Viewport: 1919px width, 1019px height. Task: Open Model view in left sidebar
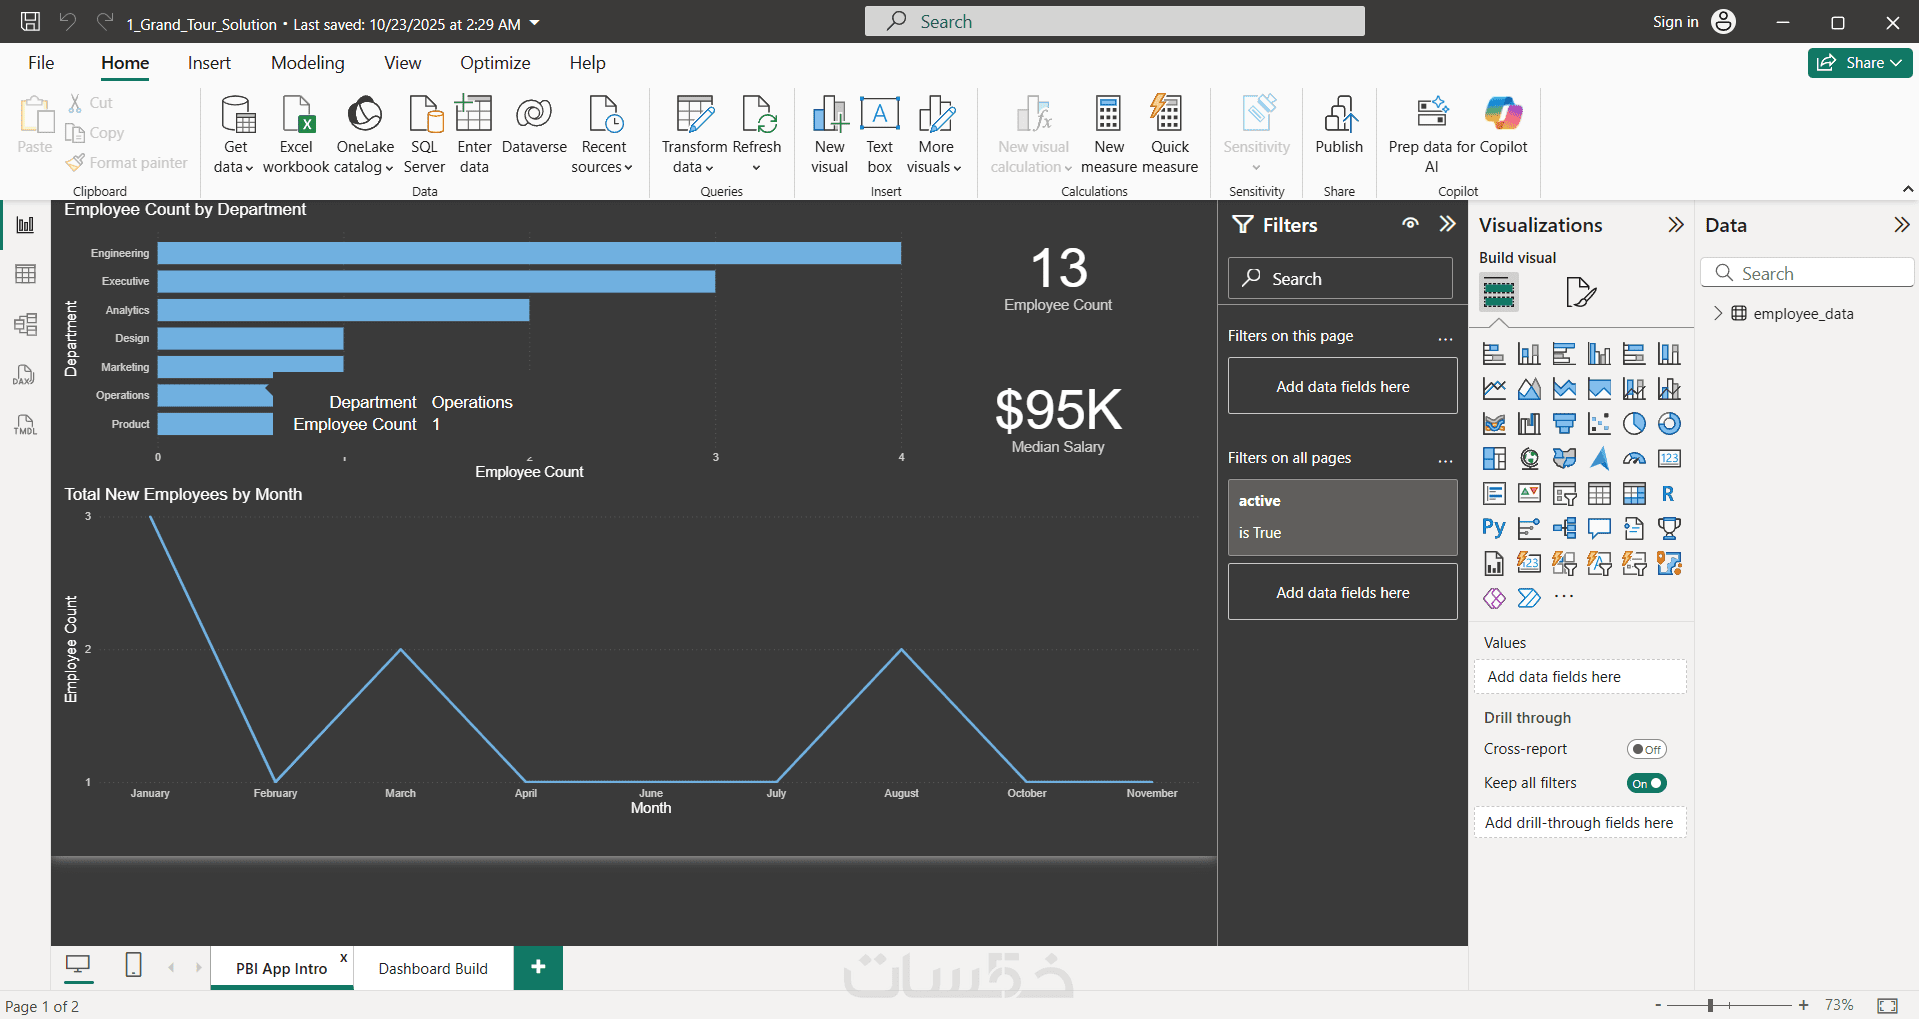pos(26,324)
